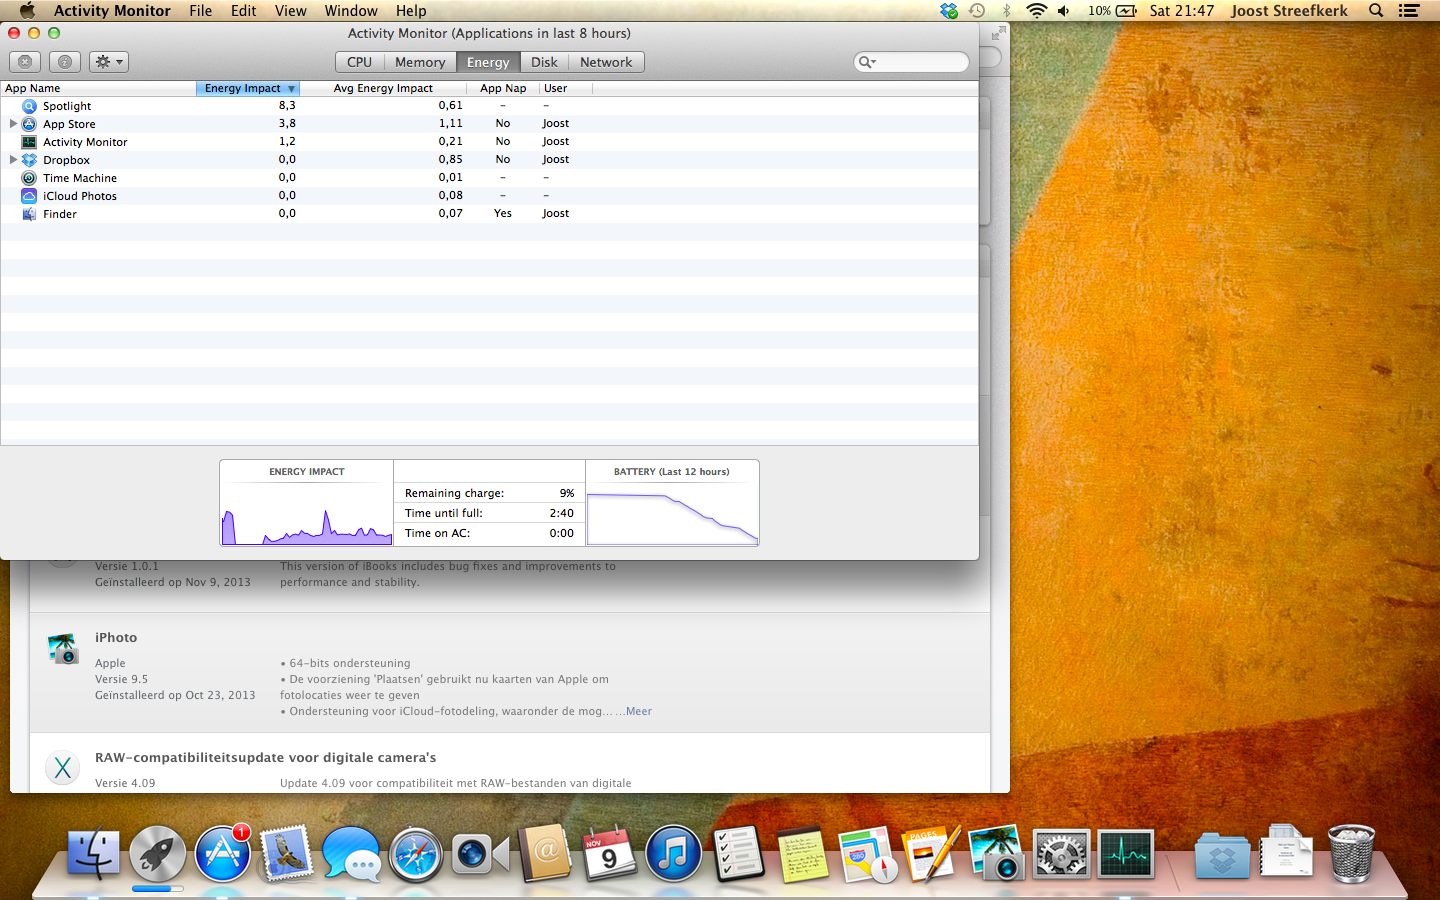Expand the App Store process row

click(x=13, y=124)
